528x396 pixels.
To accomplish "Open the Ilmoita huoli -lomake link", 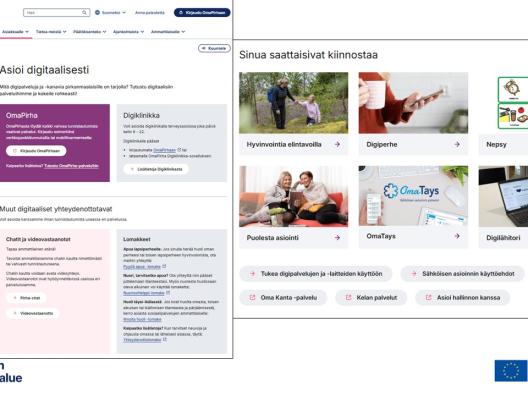I will 142,319.
